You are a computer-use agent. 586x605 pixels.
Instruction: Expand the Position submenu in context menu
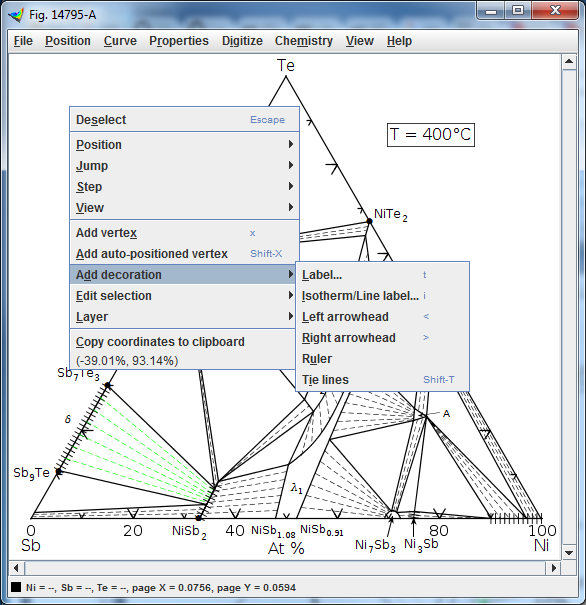pyautogui.click(x=184, y=145)
